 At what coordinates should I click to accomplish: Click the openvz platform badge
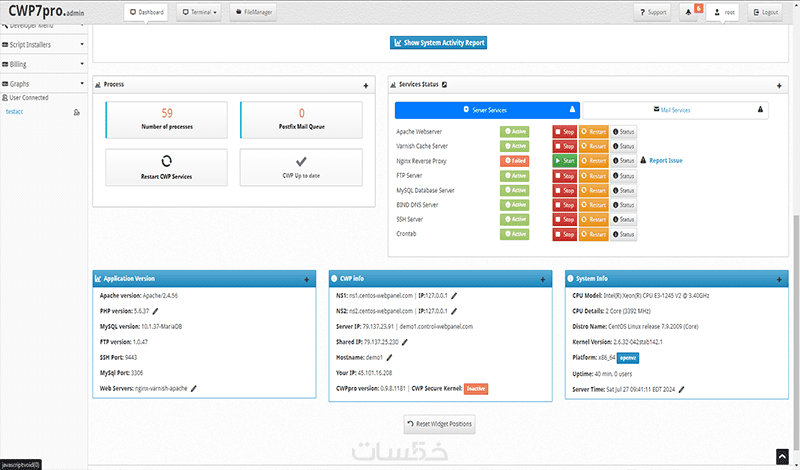pyautogui.click(x=628, y=358)
